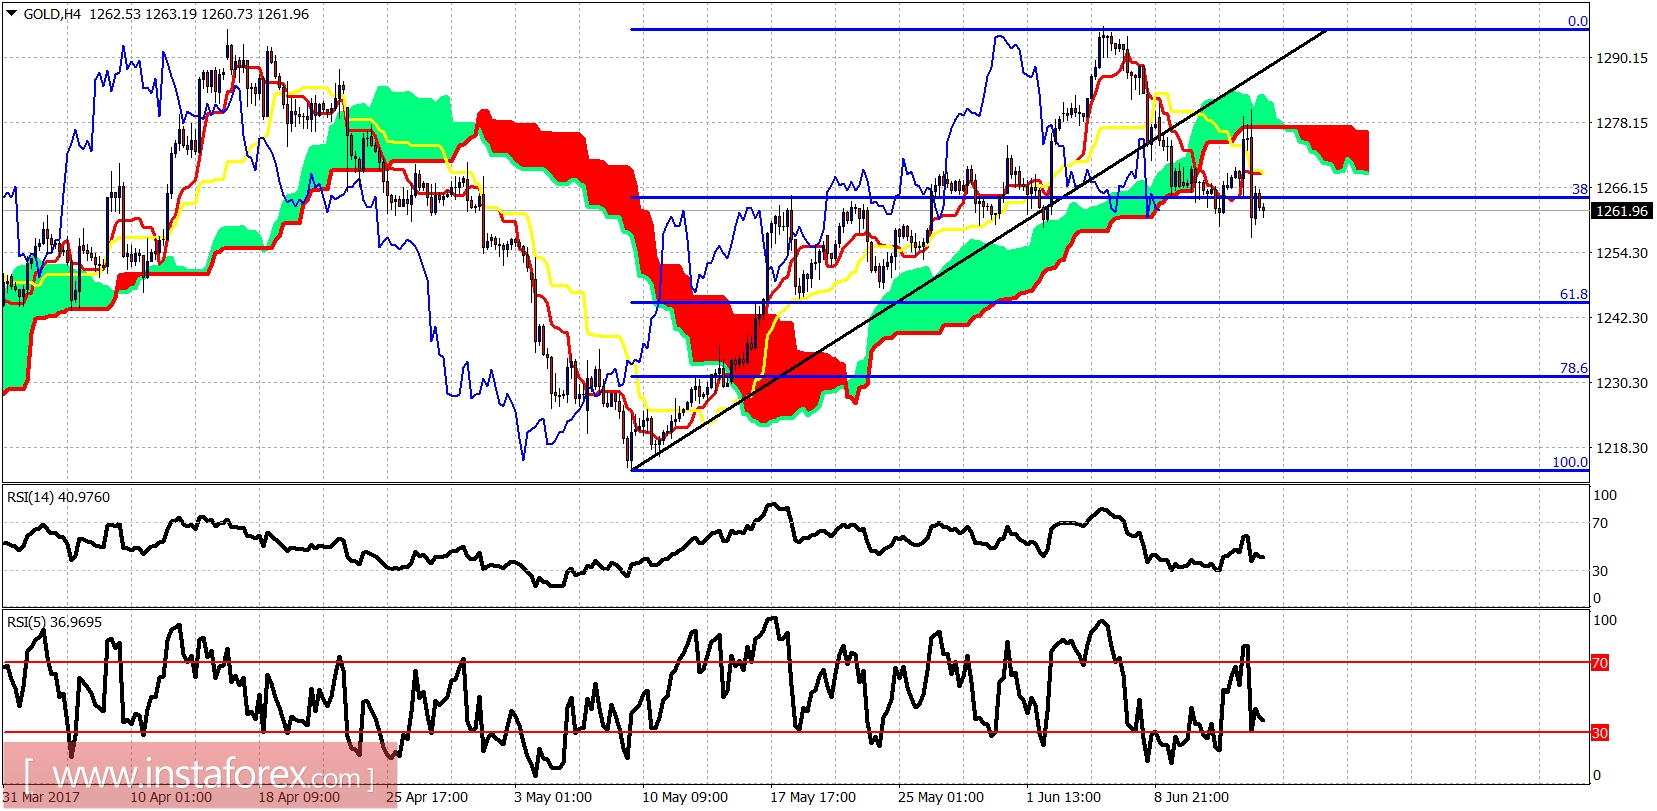Click the Fibonacci 0.0 level label
Image resolution: width=1657 pixels, height=811 pixels.
coord(1578,21)
